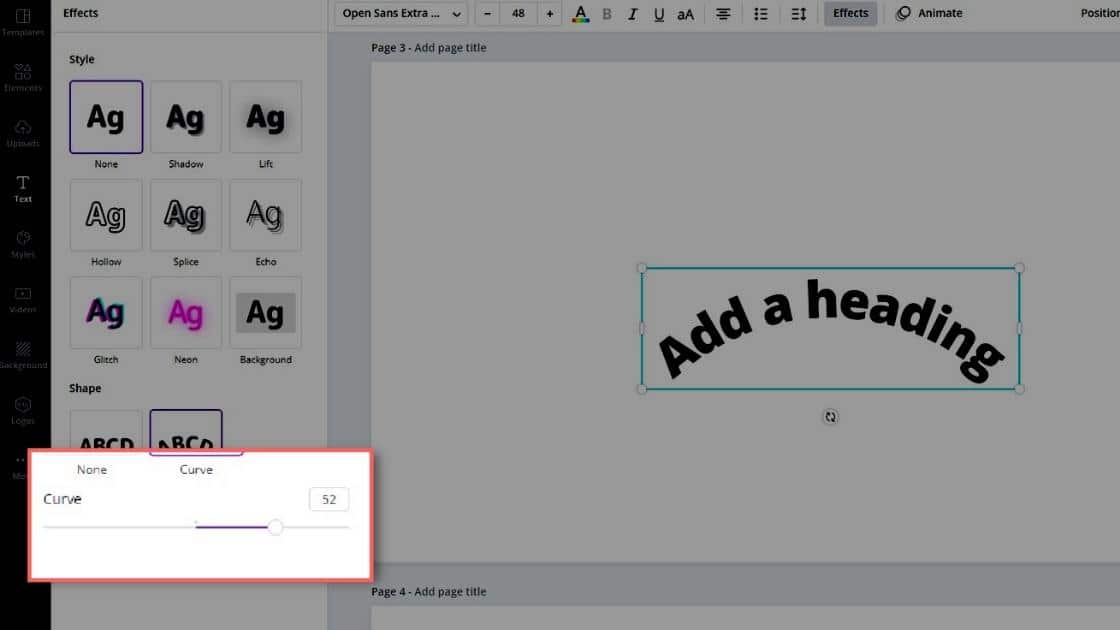
Task: Open the Styles sidebar tab
Action: pos(23,244)
